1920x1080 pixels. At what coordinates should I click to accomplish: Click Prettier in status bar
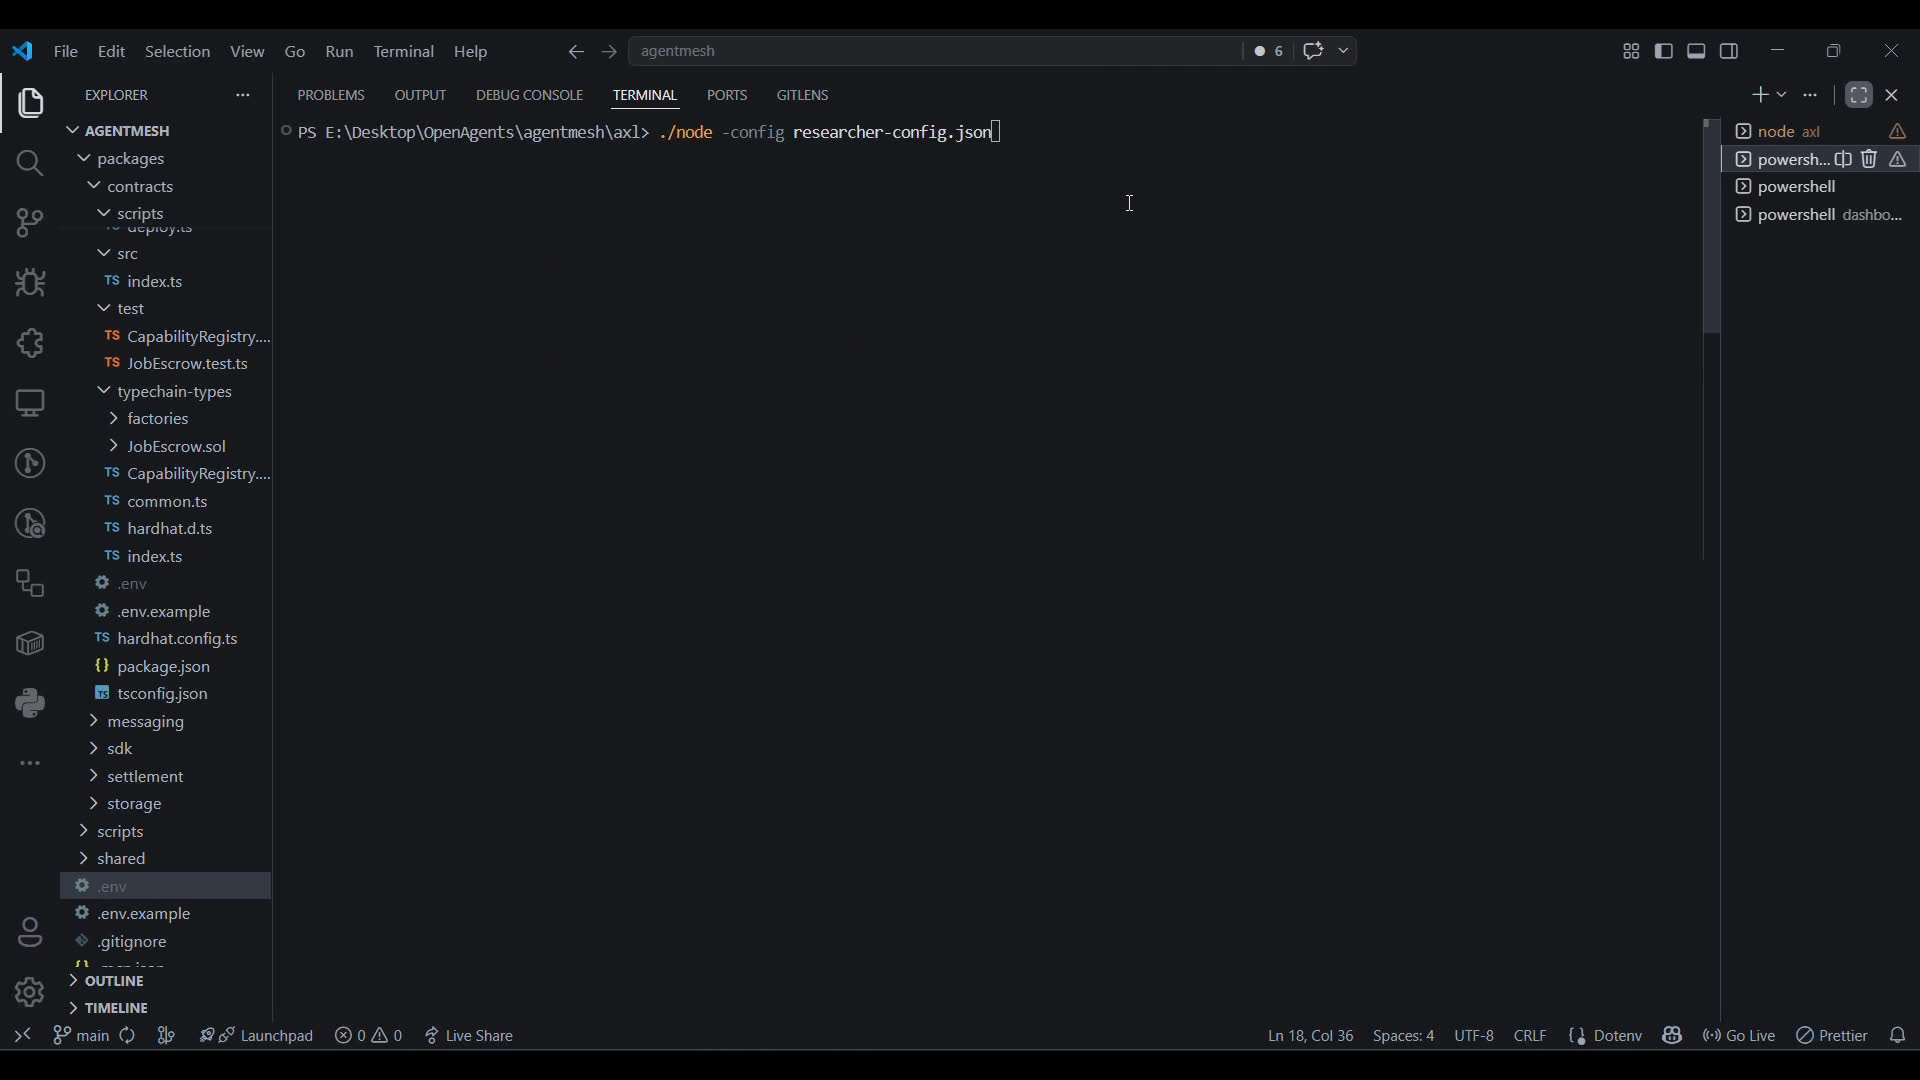(x=1832, y=1036)
